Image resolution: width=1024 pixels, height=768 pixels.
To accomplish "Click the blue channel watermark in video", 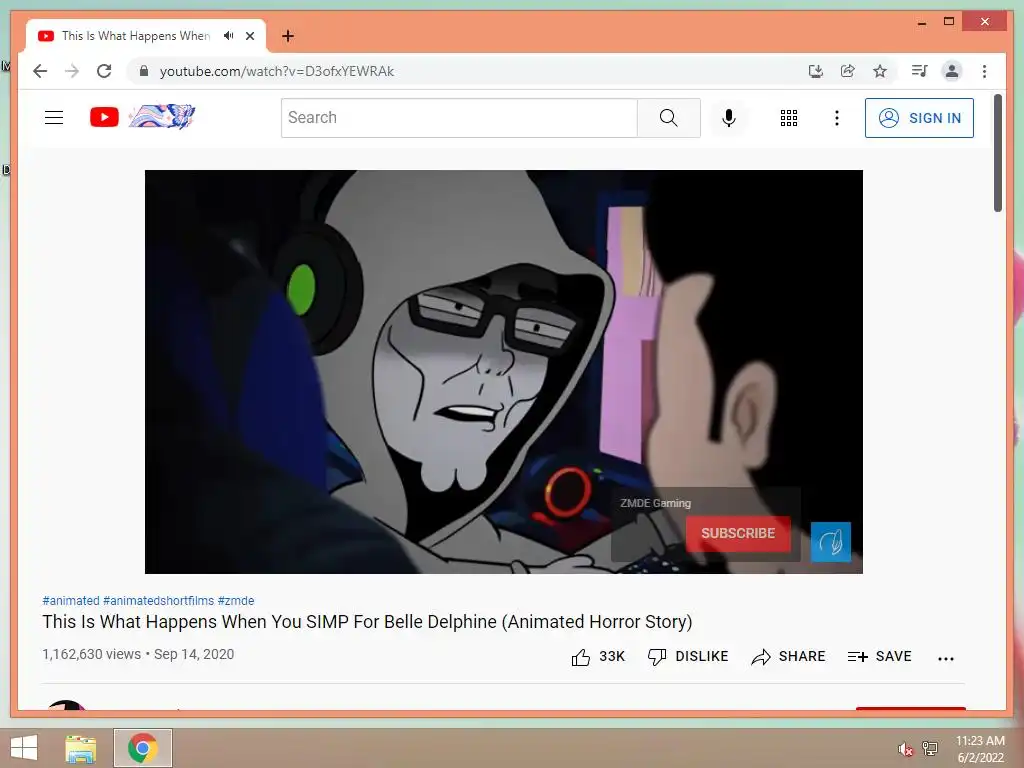I will coord(831,541).
